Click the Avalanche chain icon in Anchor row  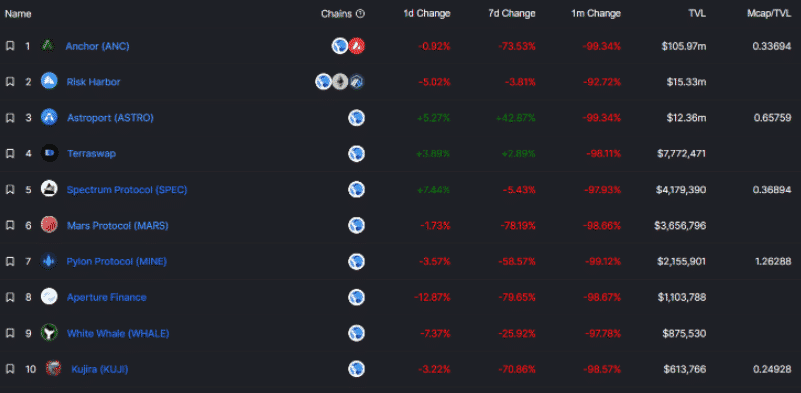point(357,46)
